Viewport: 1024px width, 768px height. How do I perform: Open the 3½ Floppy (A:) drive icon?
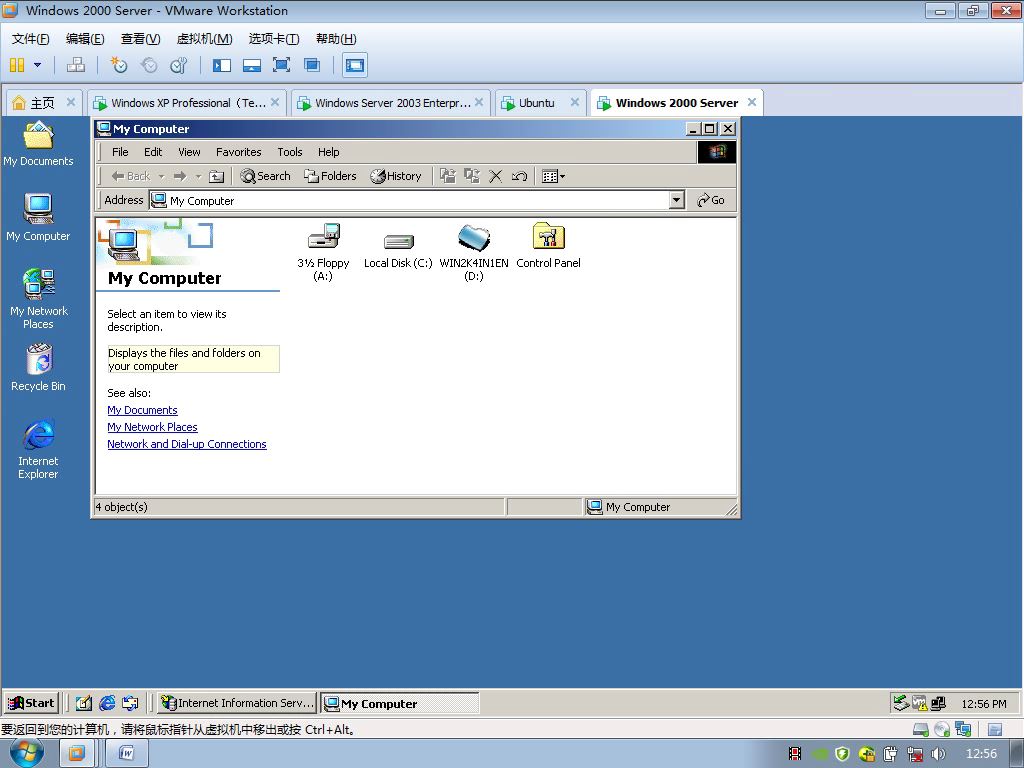323,238
